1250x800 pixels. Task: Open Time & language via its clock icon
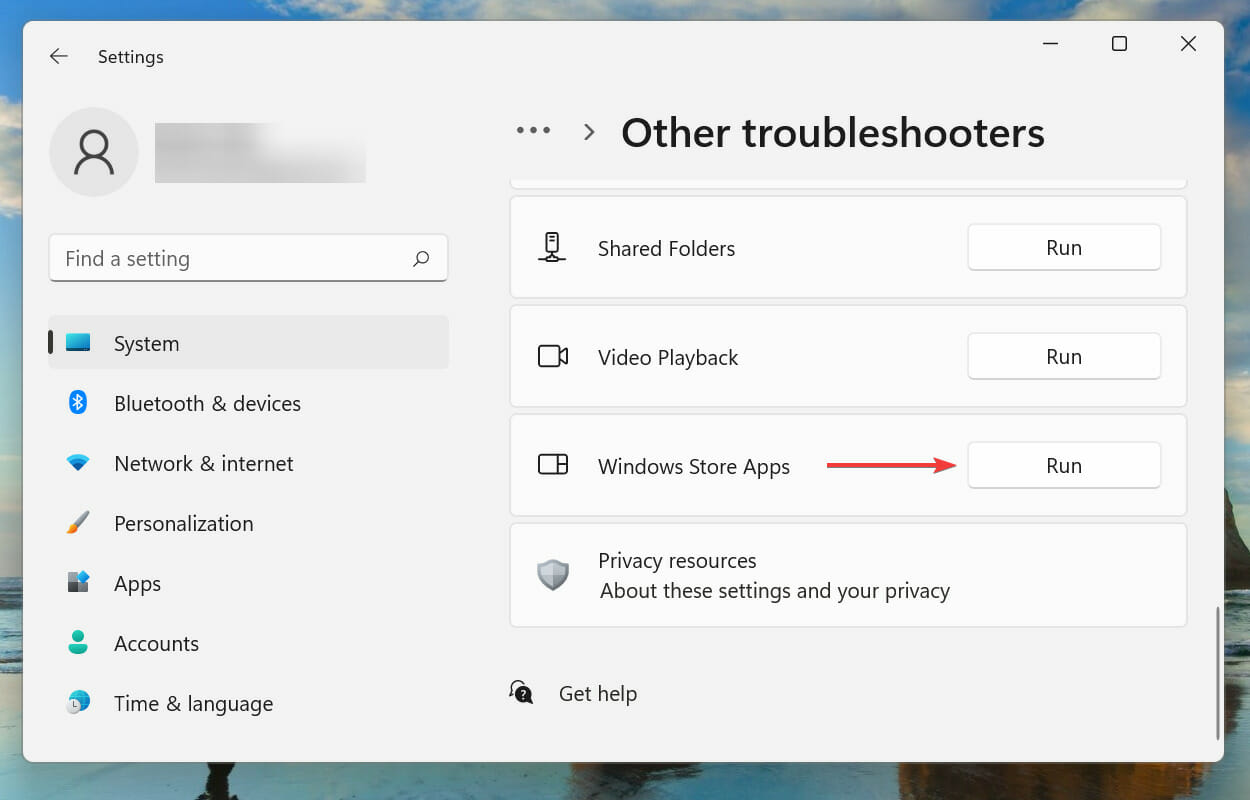click(x=78, y=703)
